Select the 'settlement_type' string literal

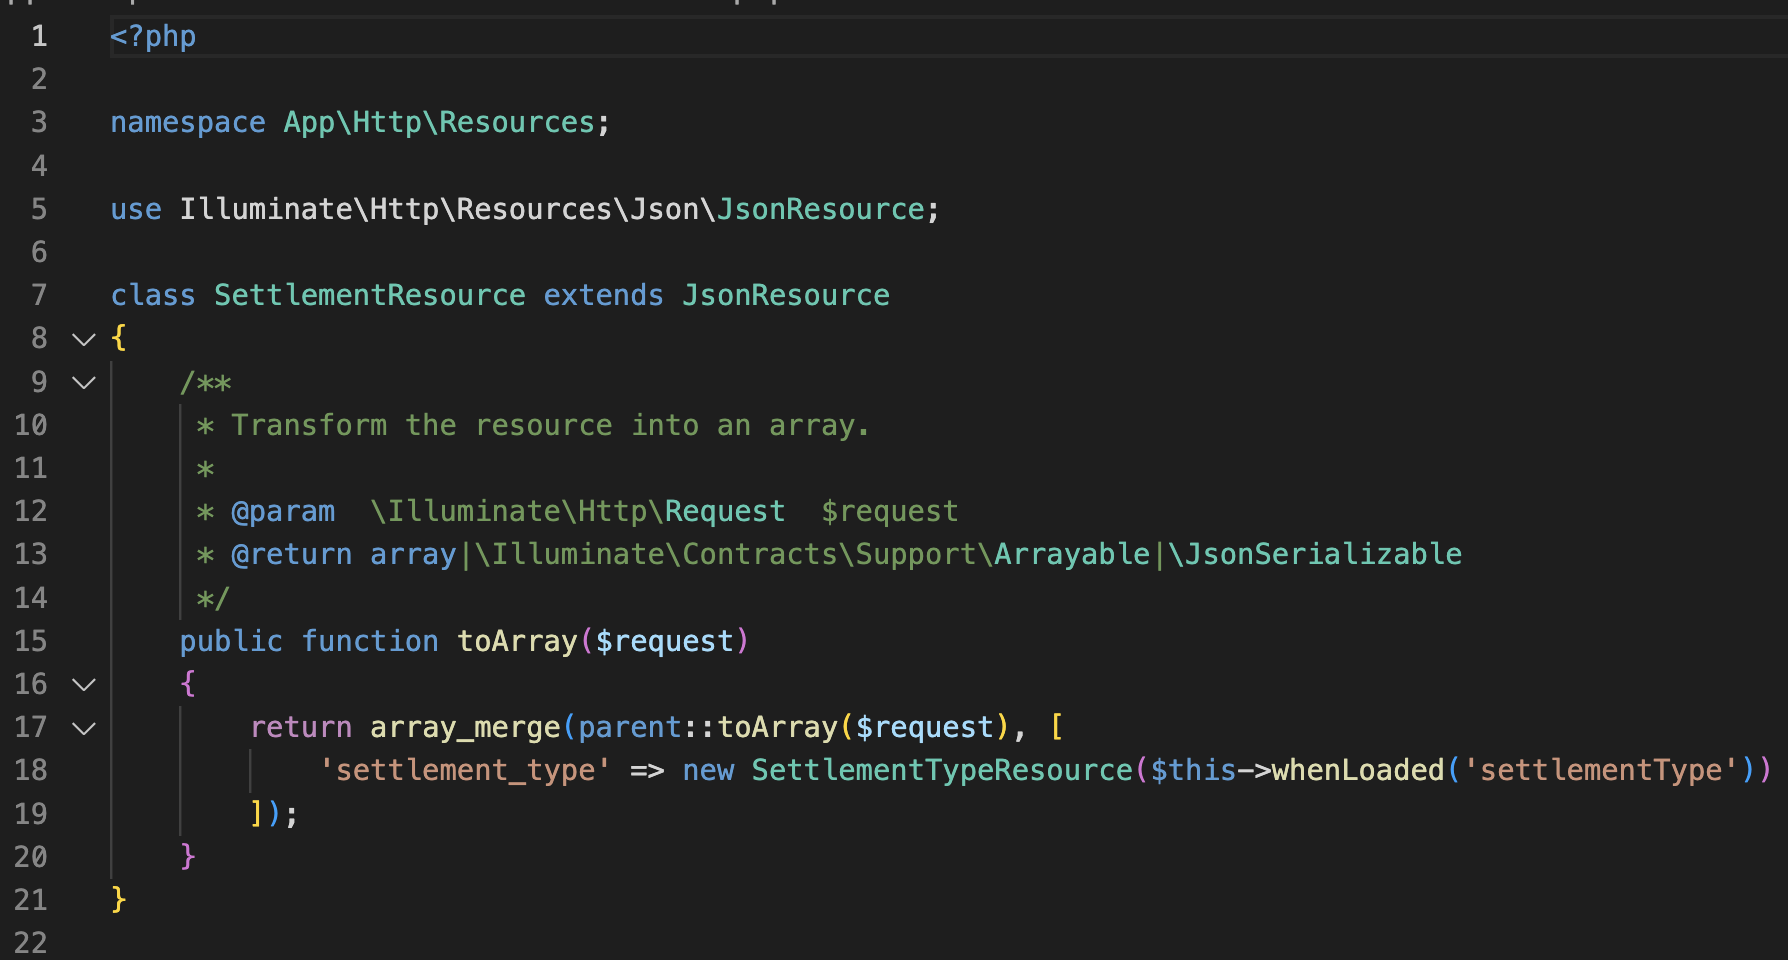[466, 769]
